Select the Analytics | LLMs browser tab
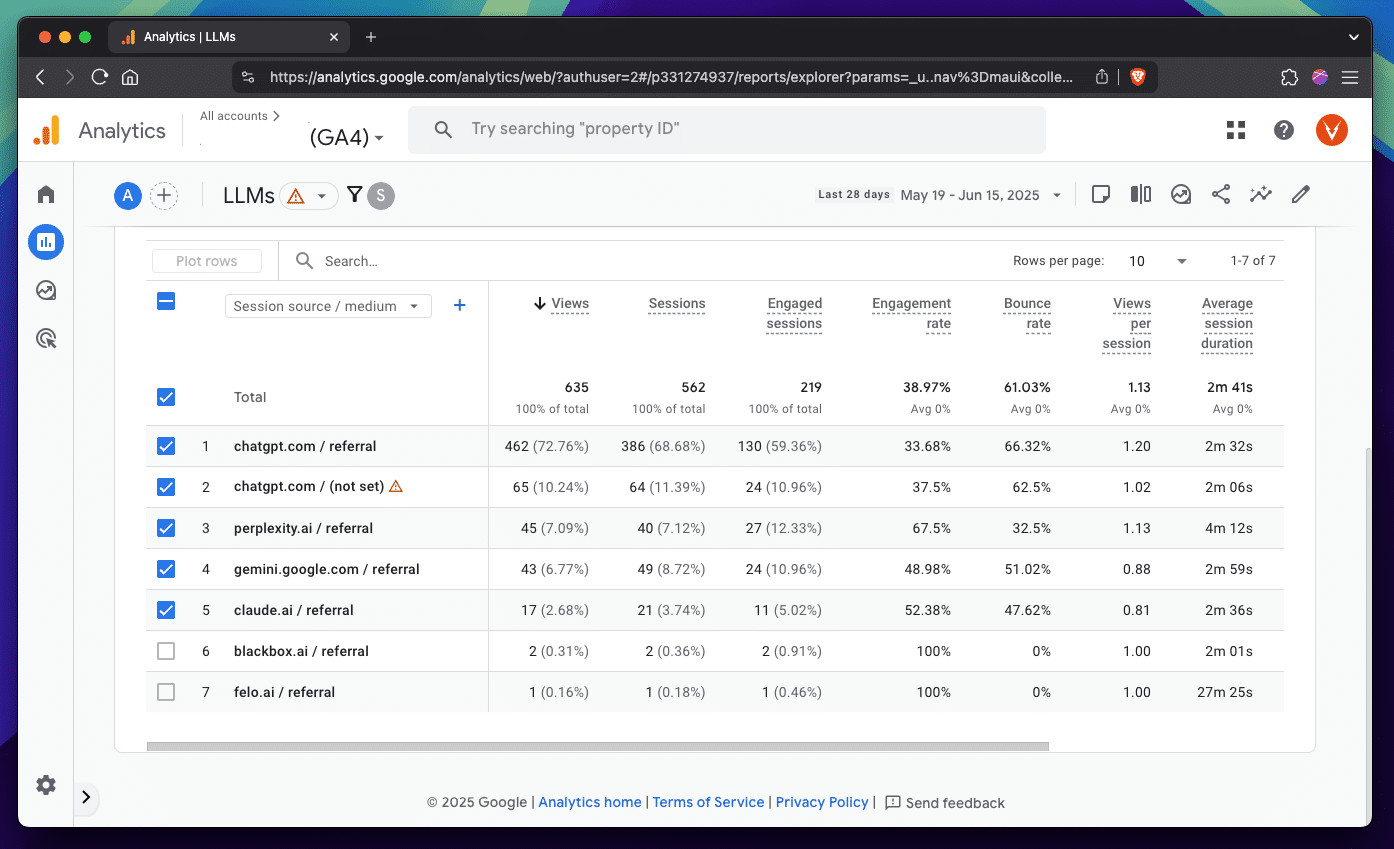 [228, 37]
